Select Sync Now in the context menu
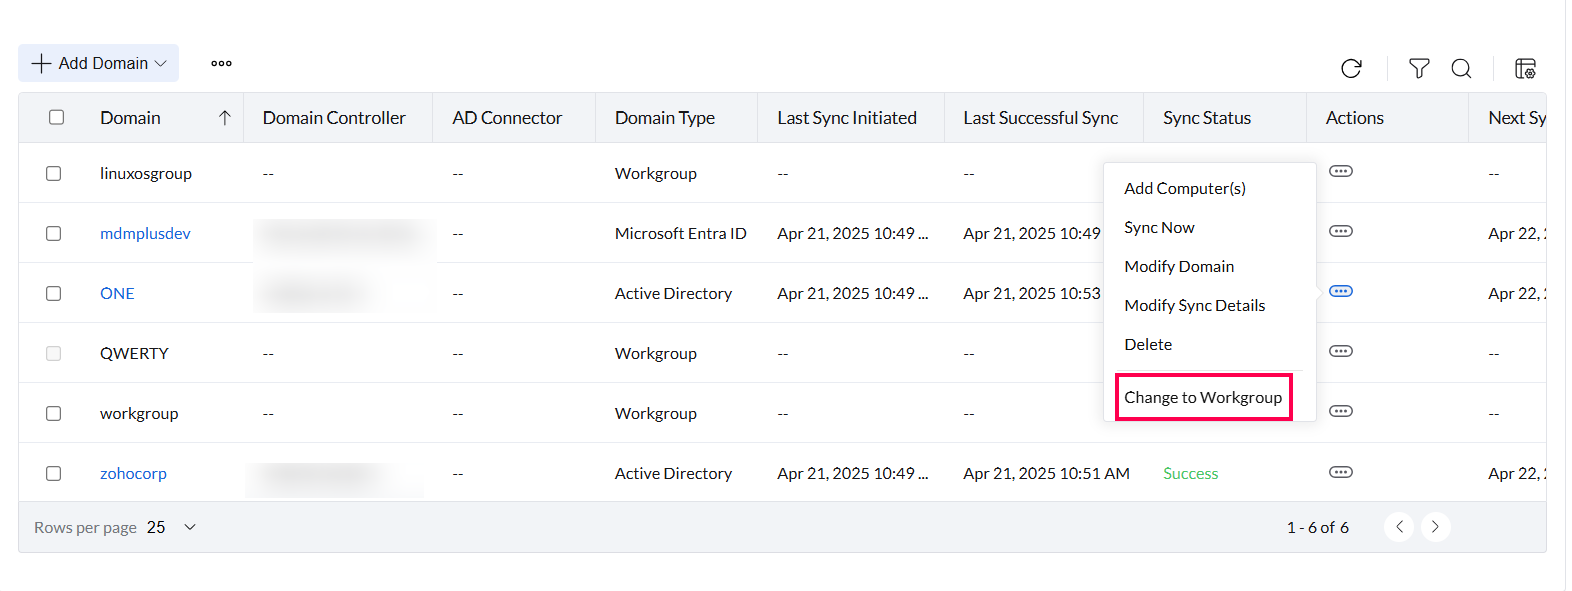Image resolution: width=1572 pixels, height=591 pixels. (x=1159, y=227)
